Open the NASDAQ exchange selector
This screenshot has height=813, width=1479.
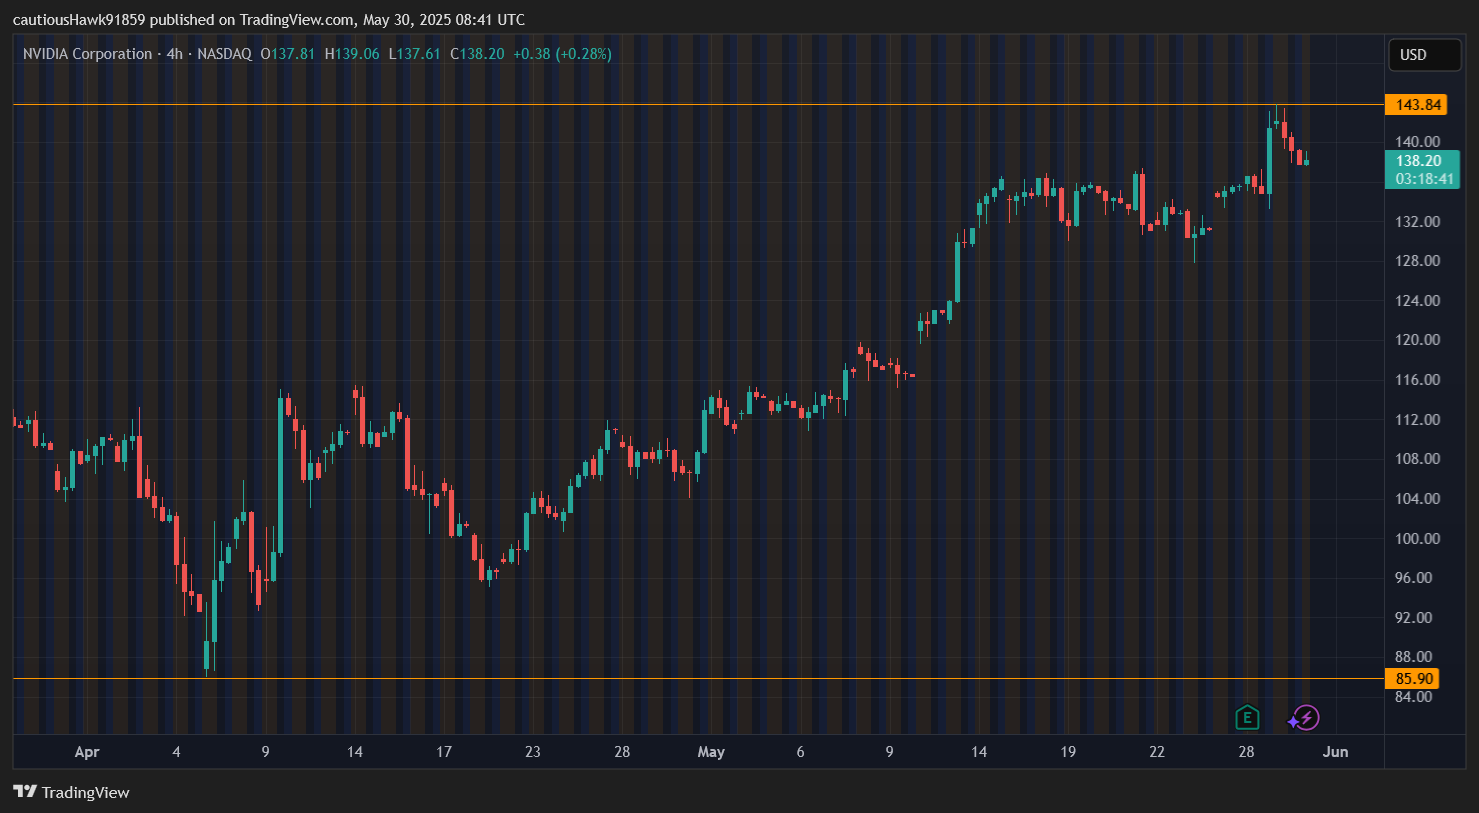coord(225,54)
